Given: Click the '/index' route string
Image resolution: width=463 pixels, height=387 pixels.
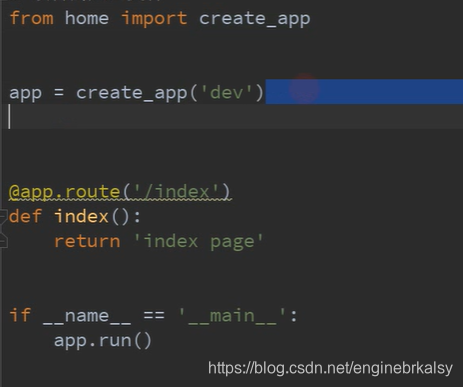Looking at the screenshot, I should pos(176,192).
